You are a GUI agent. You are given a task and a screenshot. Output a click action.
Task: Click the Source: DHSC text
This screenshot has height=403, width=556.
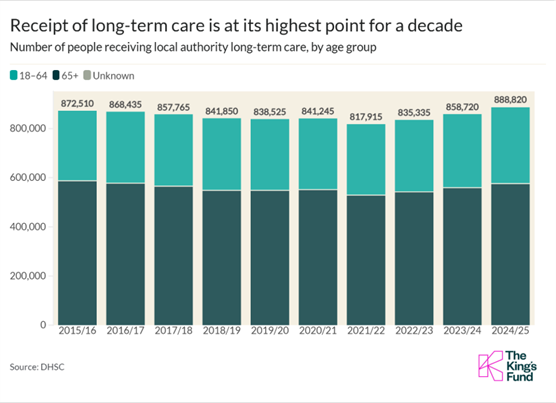point(37,367)
